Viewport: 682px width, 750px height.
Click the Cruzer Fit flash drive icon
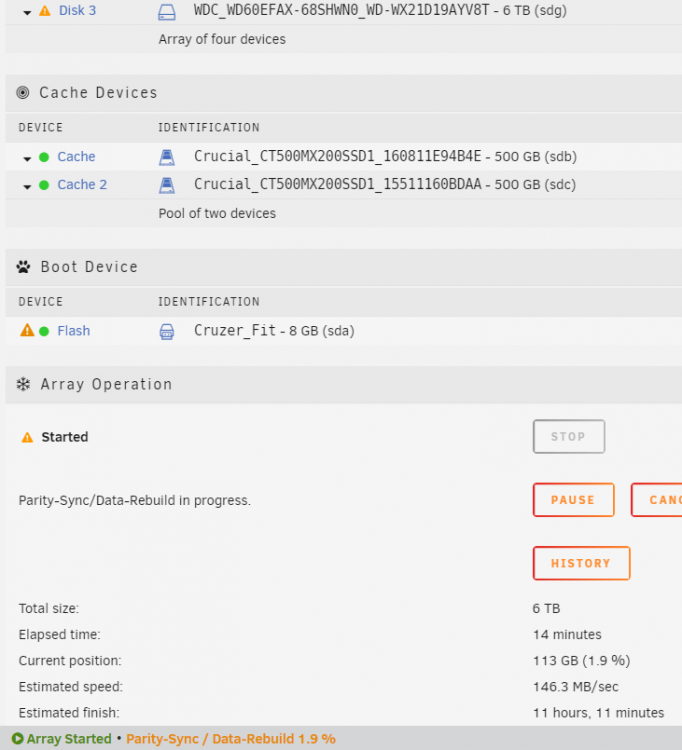(x=166, y=331)
